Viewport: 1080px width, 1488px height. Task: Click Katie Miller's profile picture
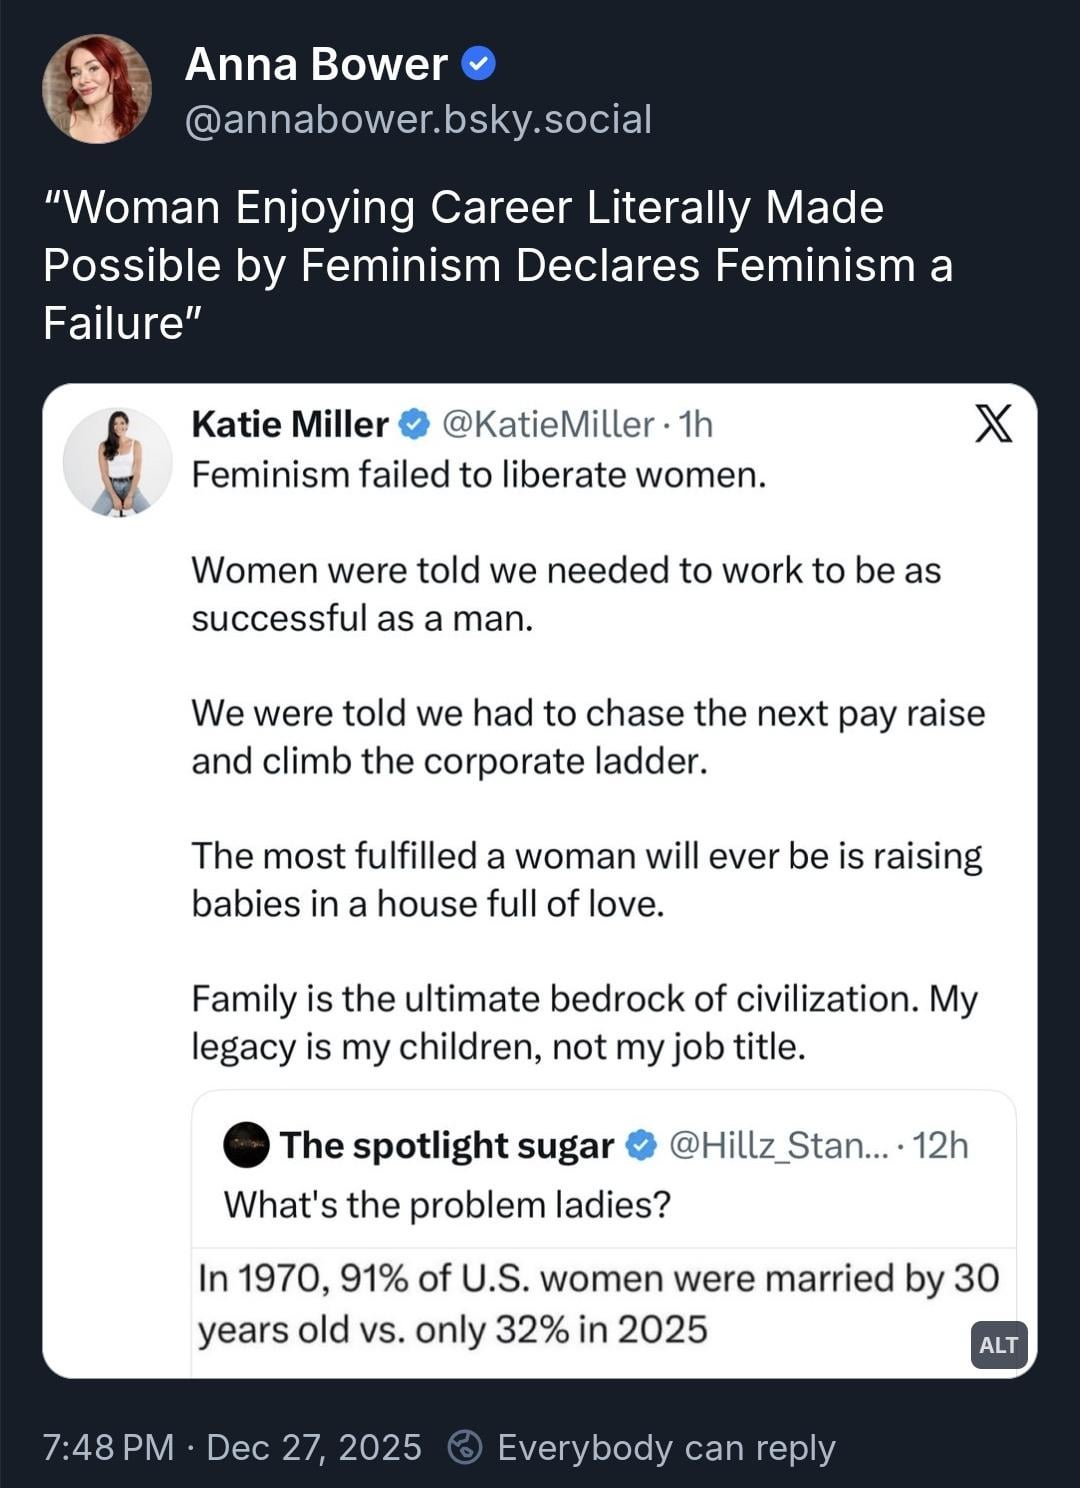(x=117, y=462)
